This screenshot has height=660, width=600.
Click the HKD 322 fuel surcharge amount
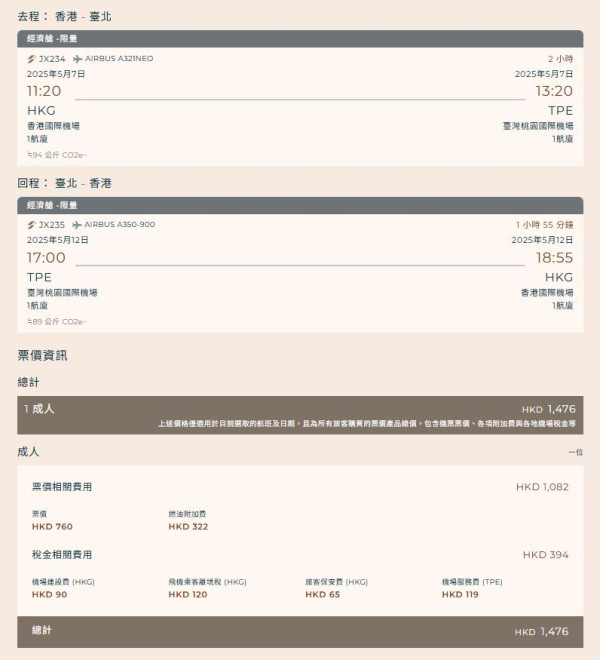(188, 527)
